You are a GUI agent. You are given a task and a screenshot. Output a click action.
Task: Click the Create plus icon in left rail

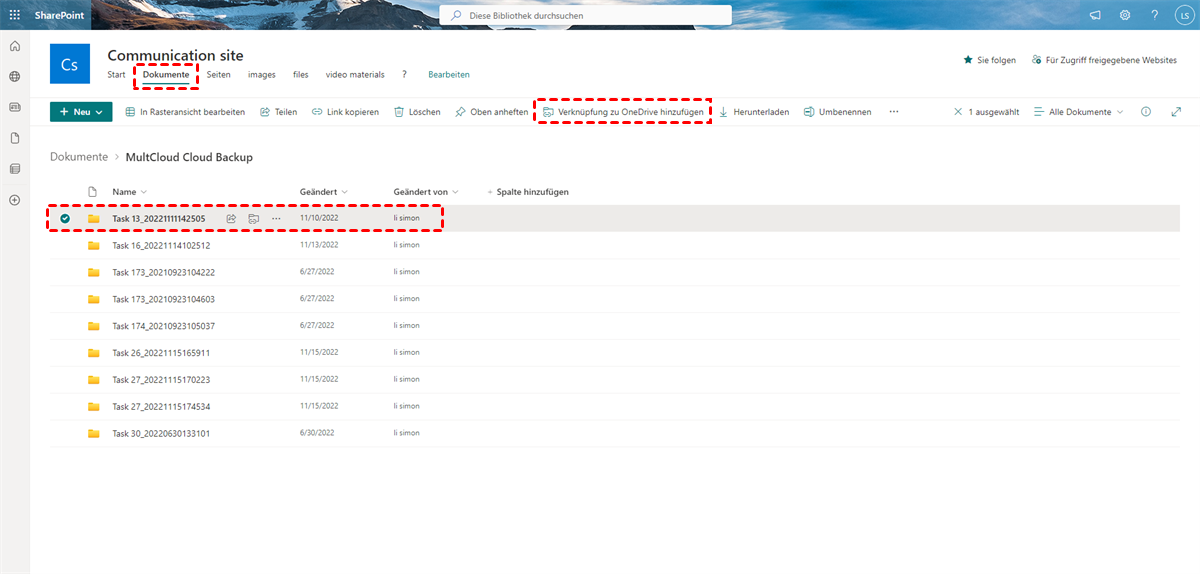(14, 200)
